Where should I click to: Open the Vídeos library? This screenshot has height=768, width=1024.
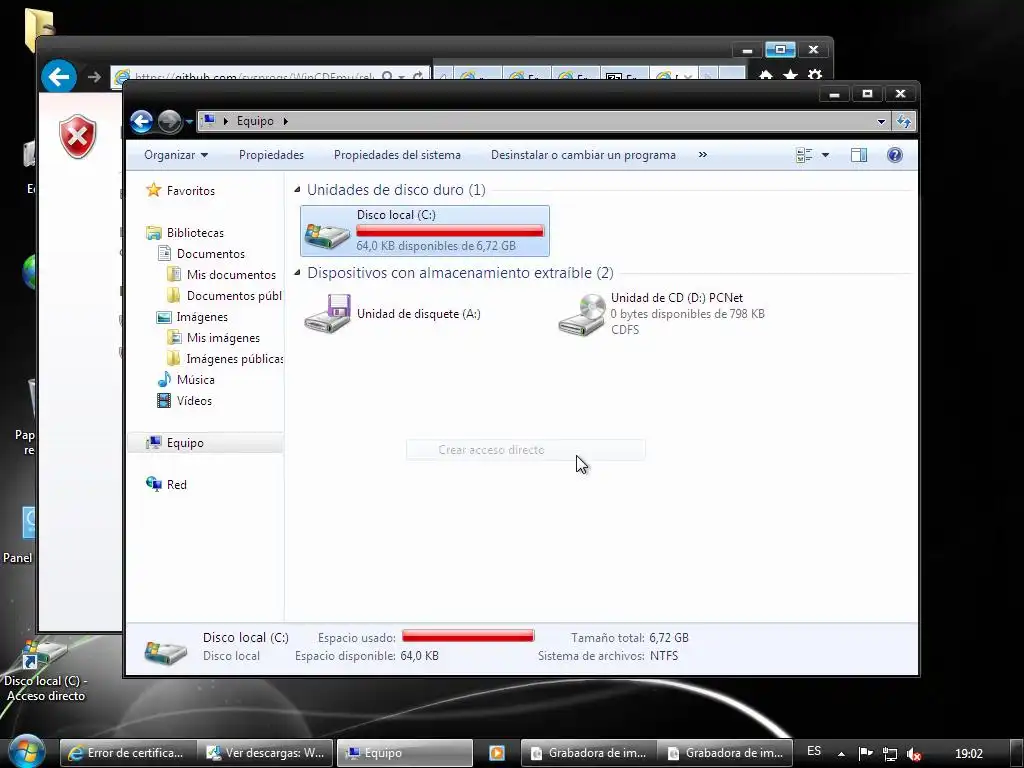click(194, 400)
